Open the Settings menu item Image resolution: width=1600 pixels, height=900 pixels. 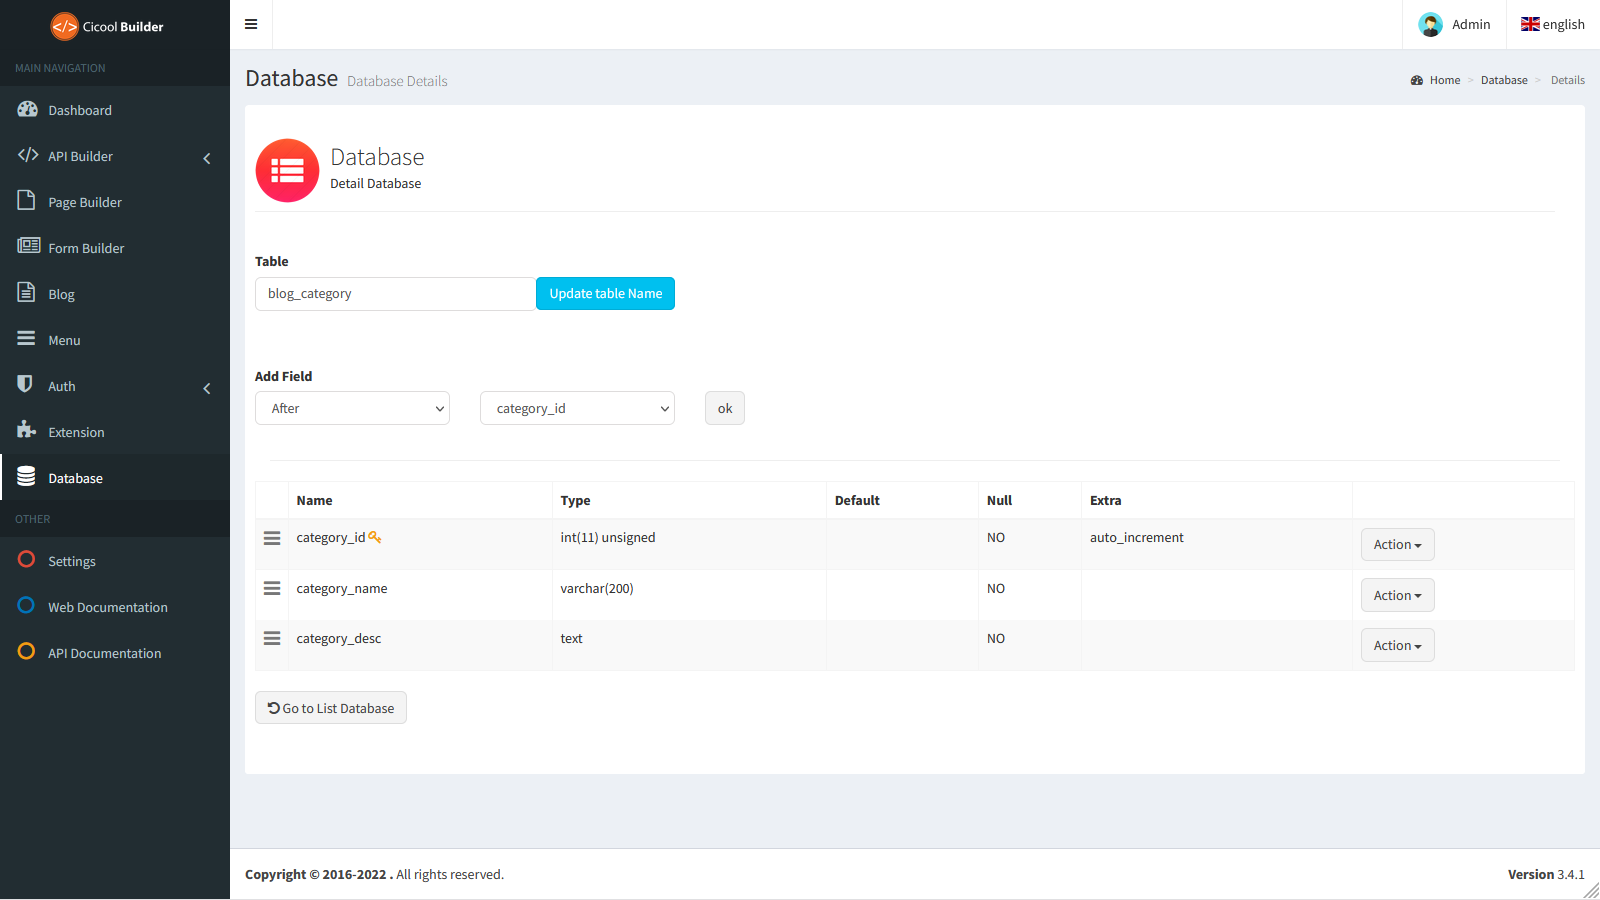click(115, 561)
